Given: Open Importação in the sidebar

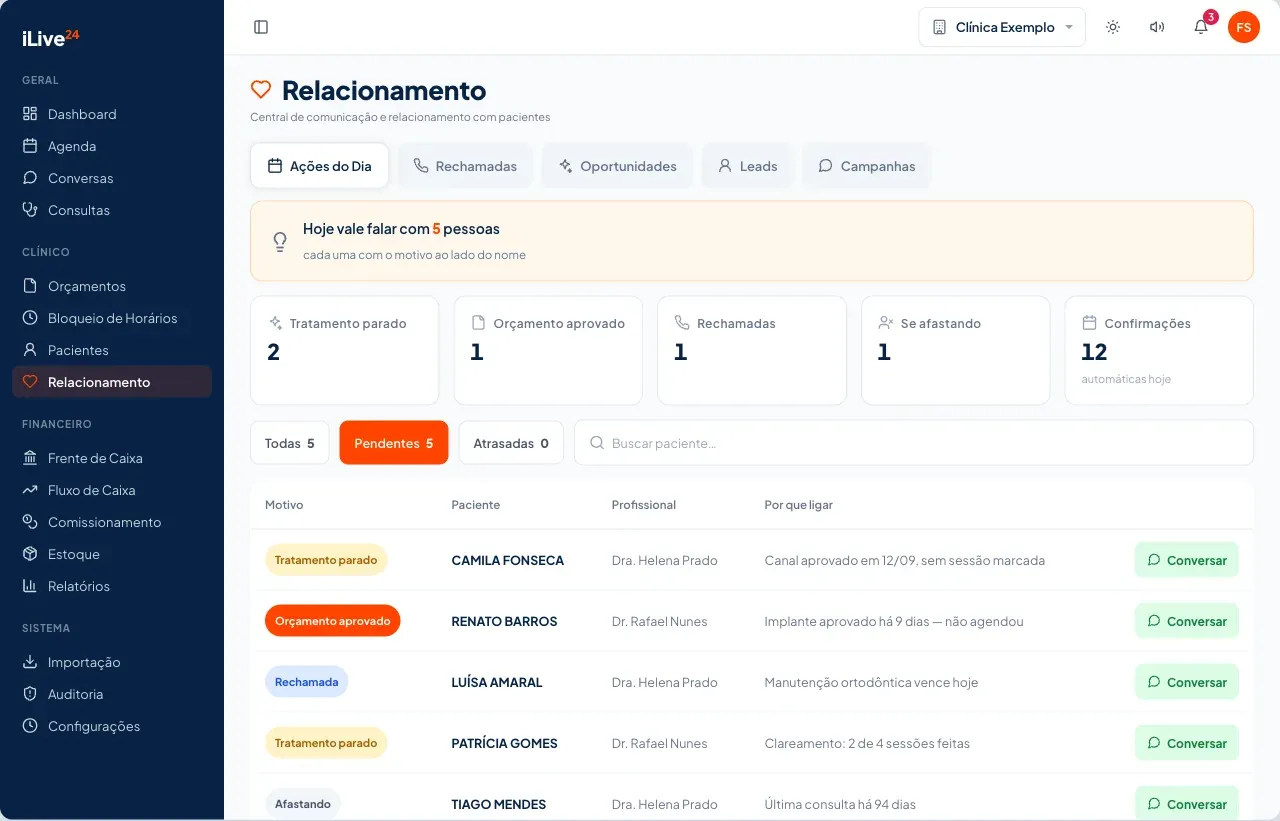Looking at the screenshot, I should [x=112, y=662].
